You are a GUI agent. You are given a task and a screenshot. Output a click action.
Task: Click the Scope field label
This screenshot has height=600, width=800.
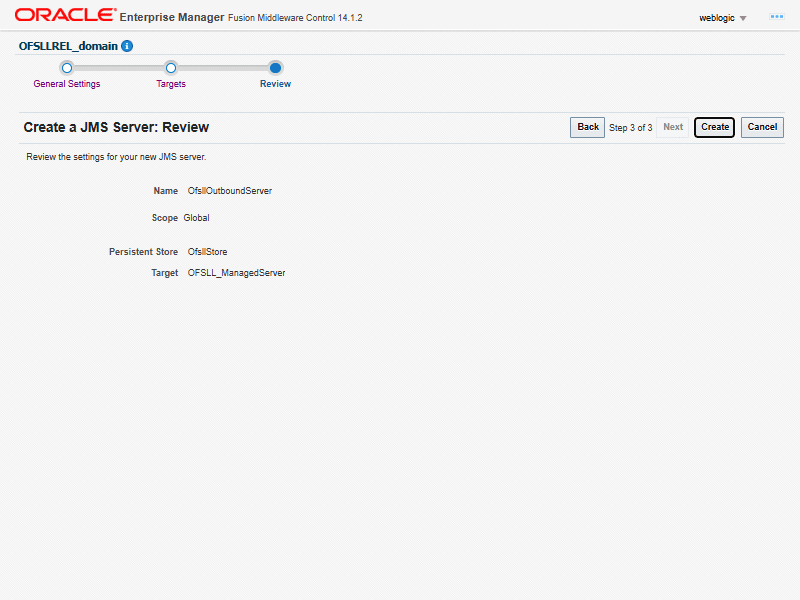[165, 218]
